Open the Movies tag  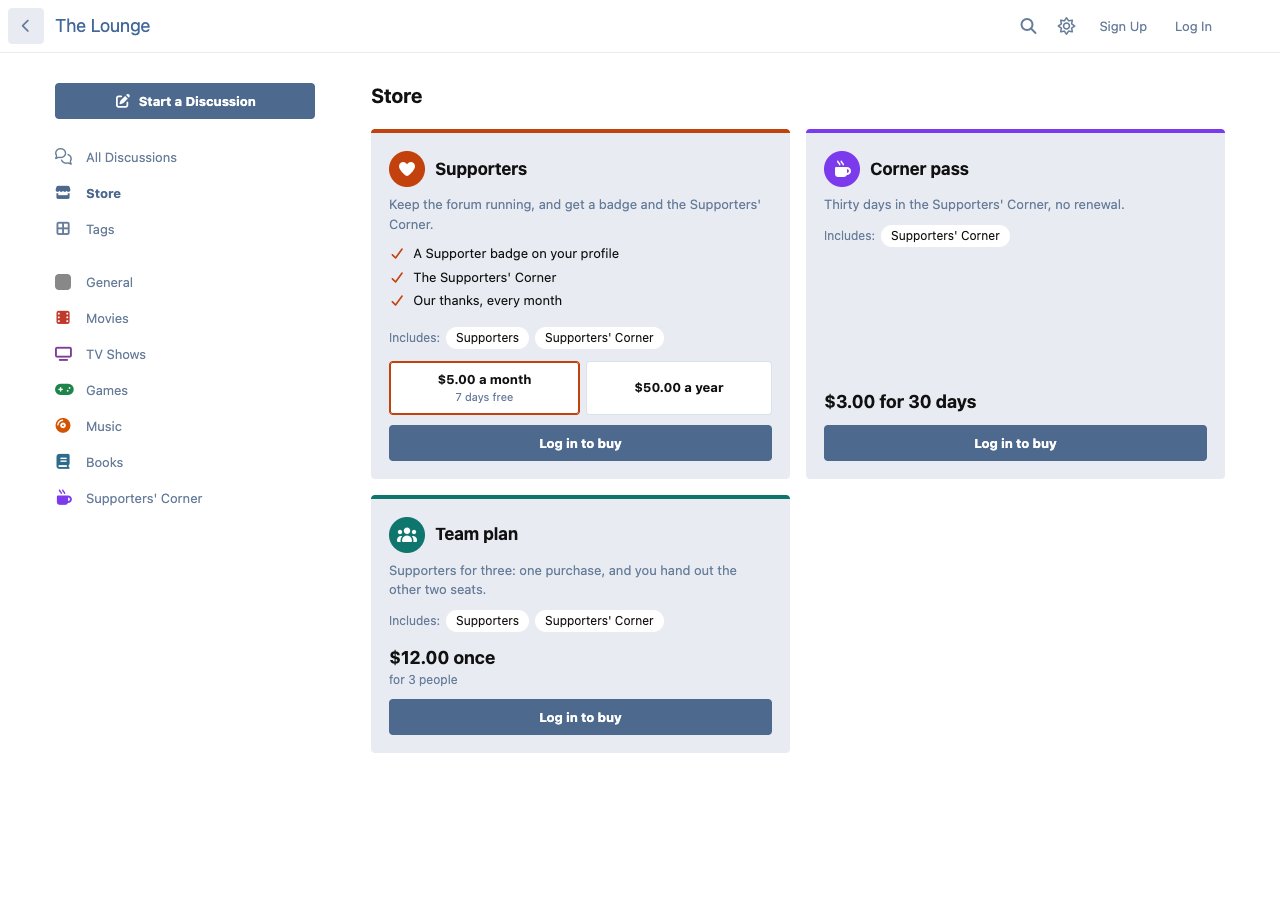(107, 318)
